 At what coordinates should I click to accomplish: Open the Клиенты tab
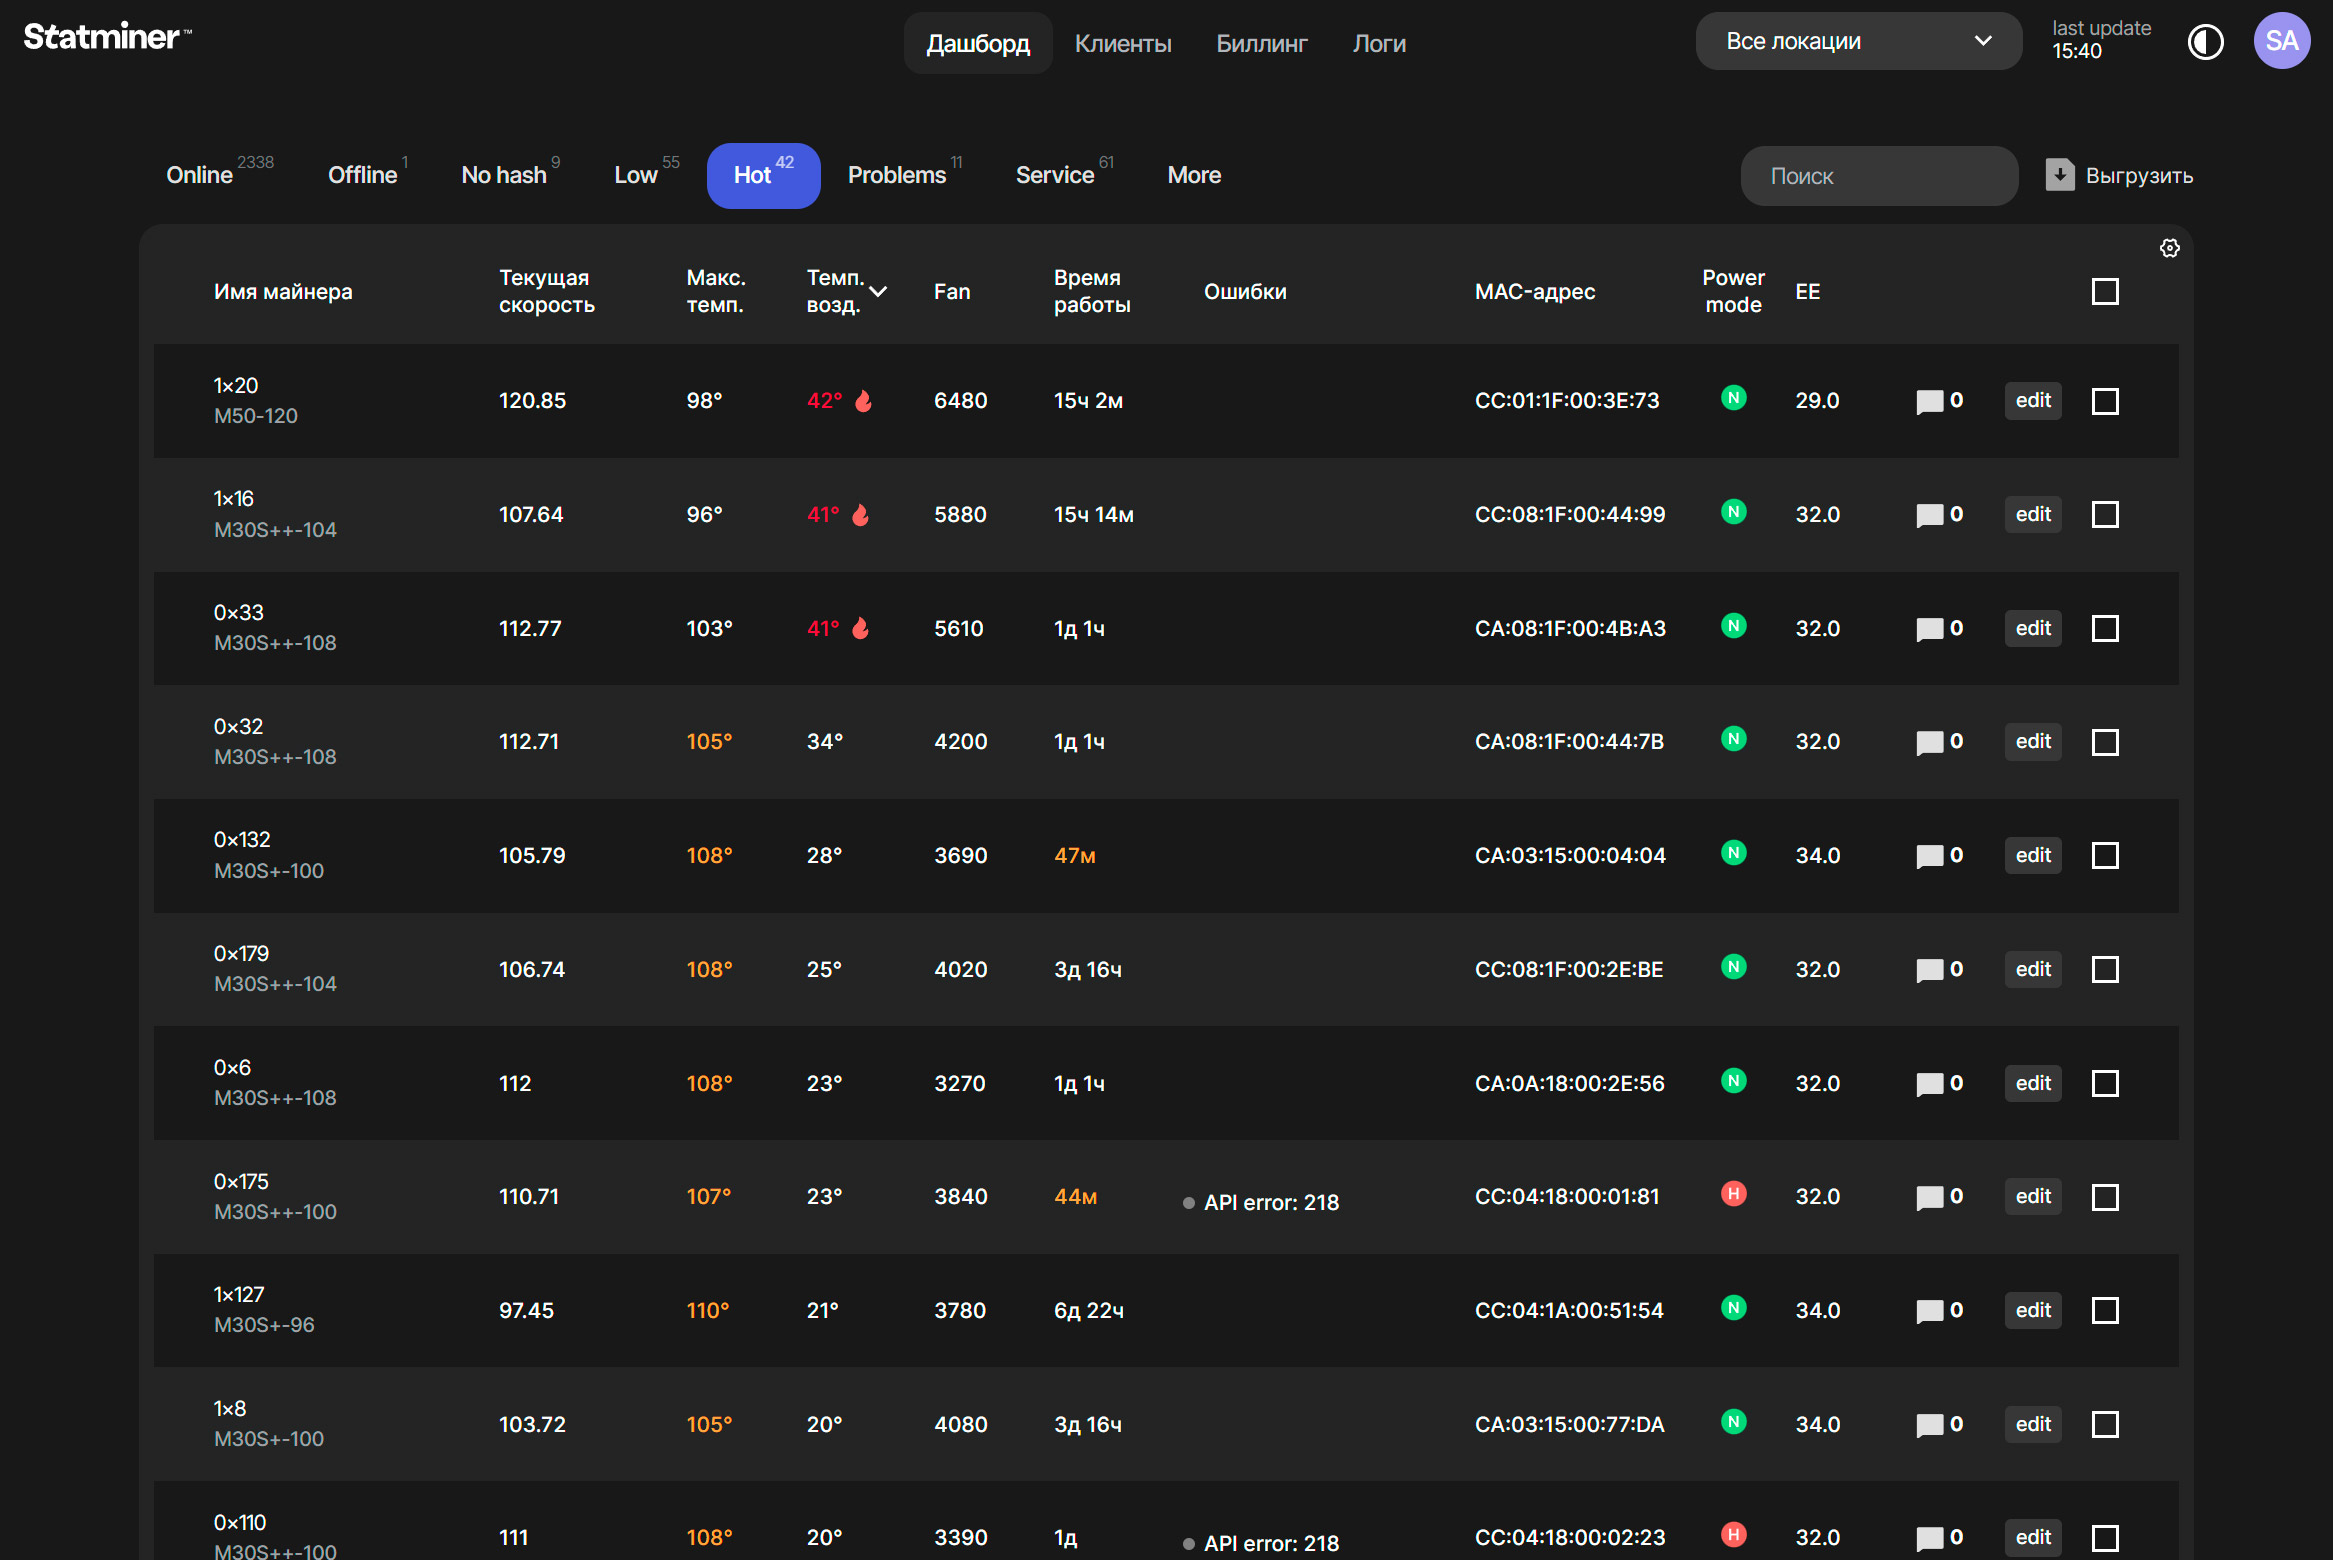(x=1123, y=43)
